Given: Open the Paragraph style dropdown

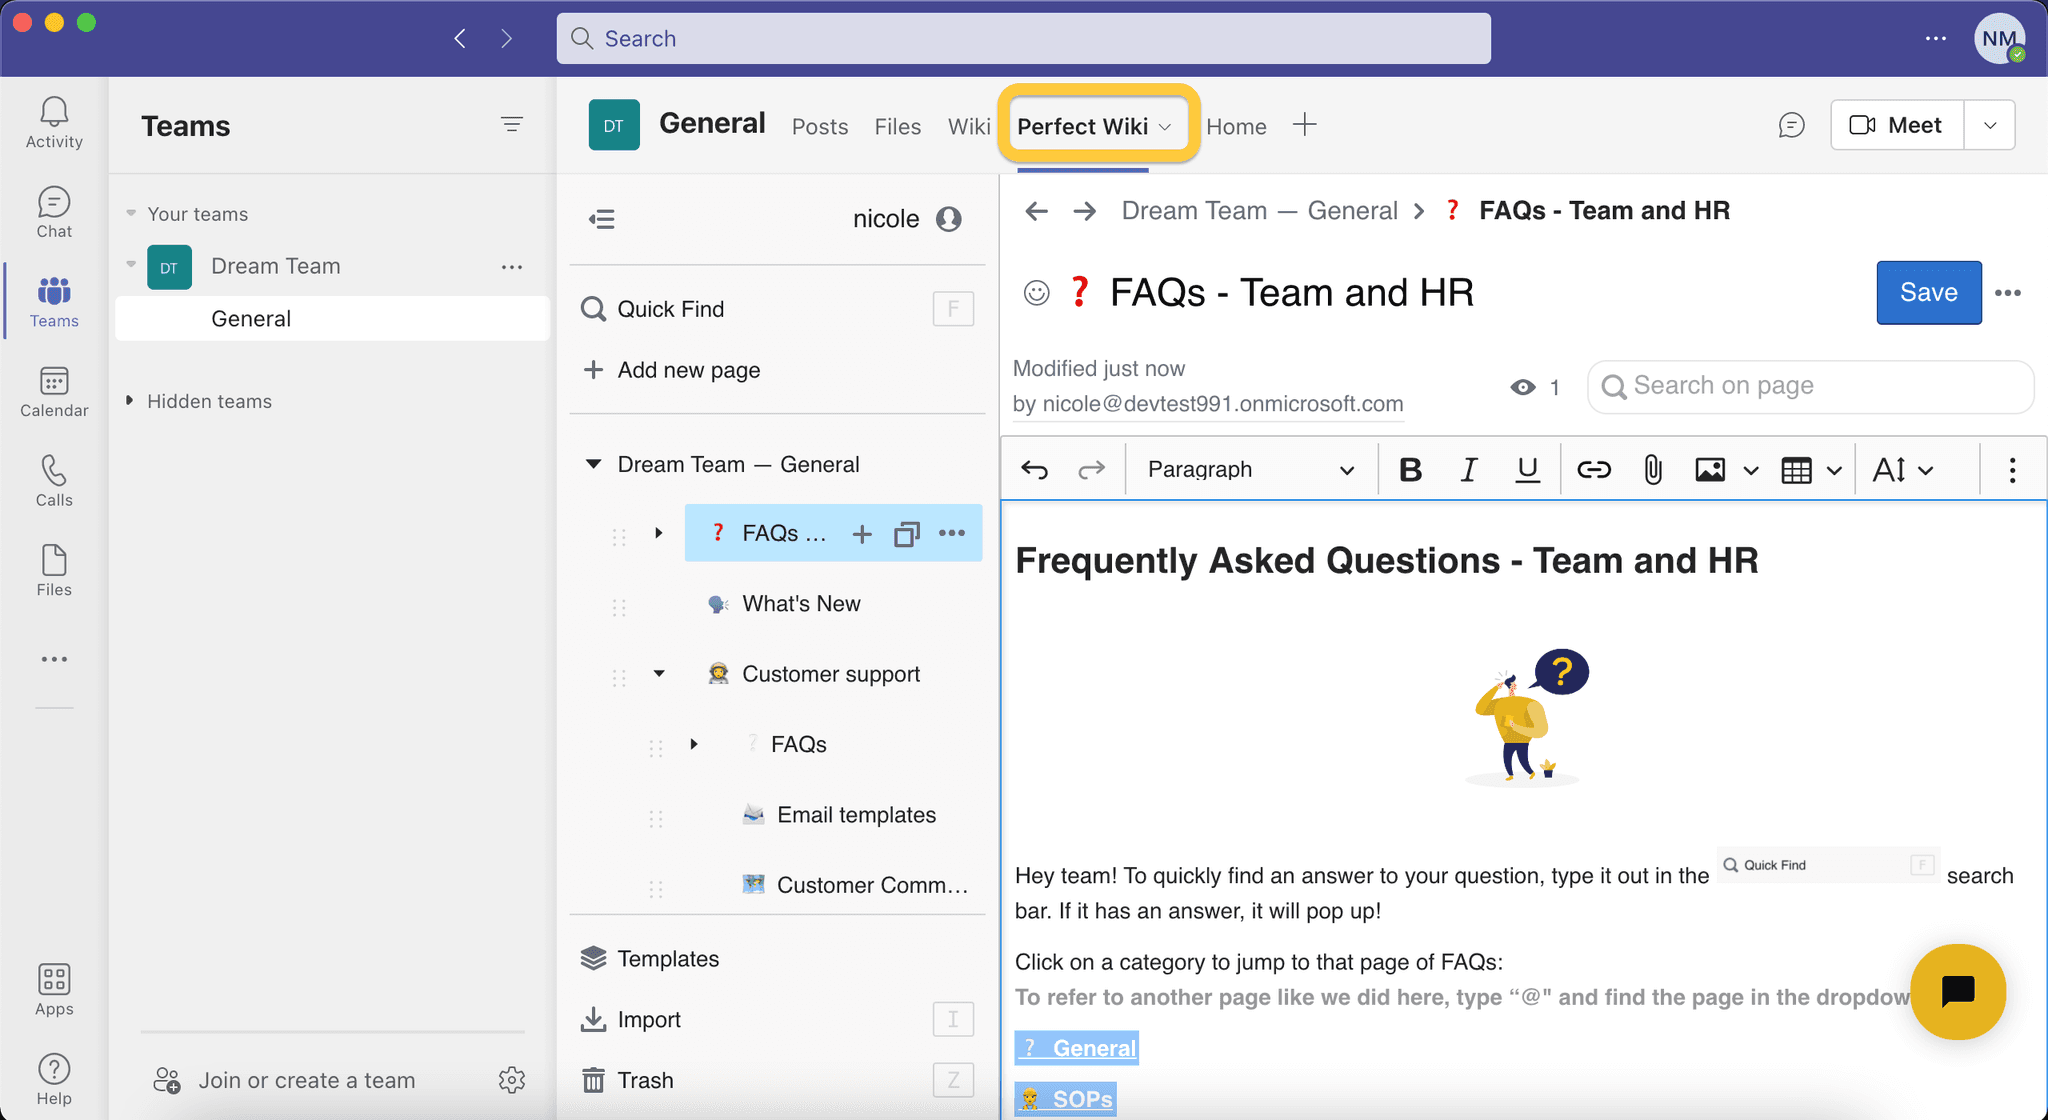Looking at the screenshot, I should [1250, 469].
